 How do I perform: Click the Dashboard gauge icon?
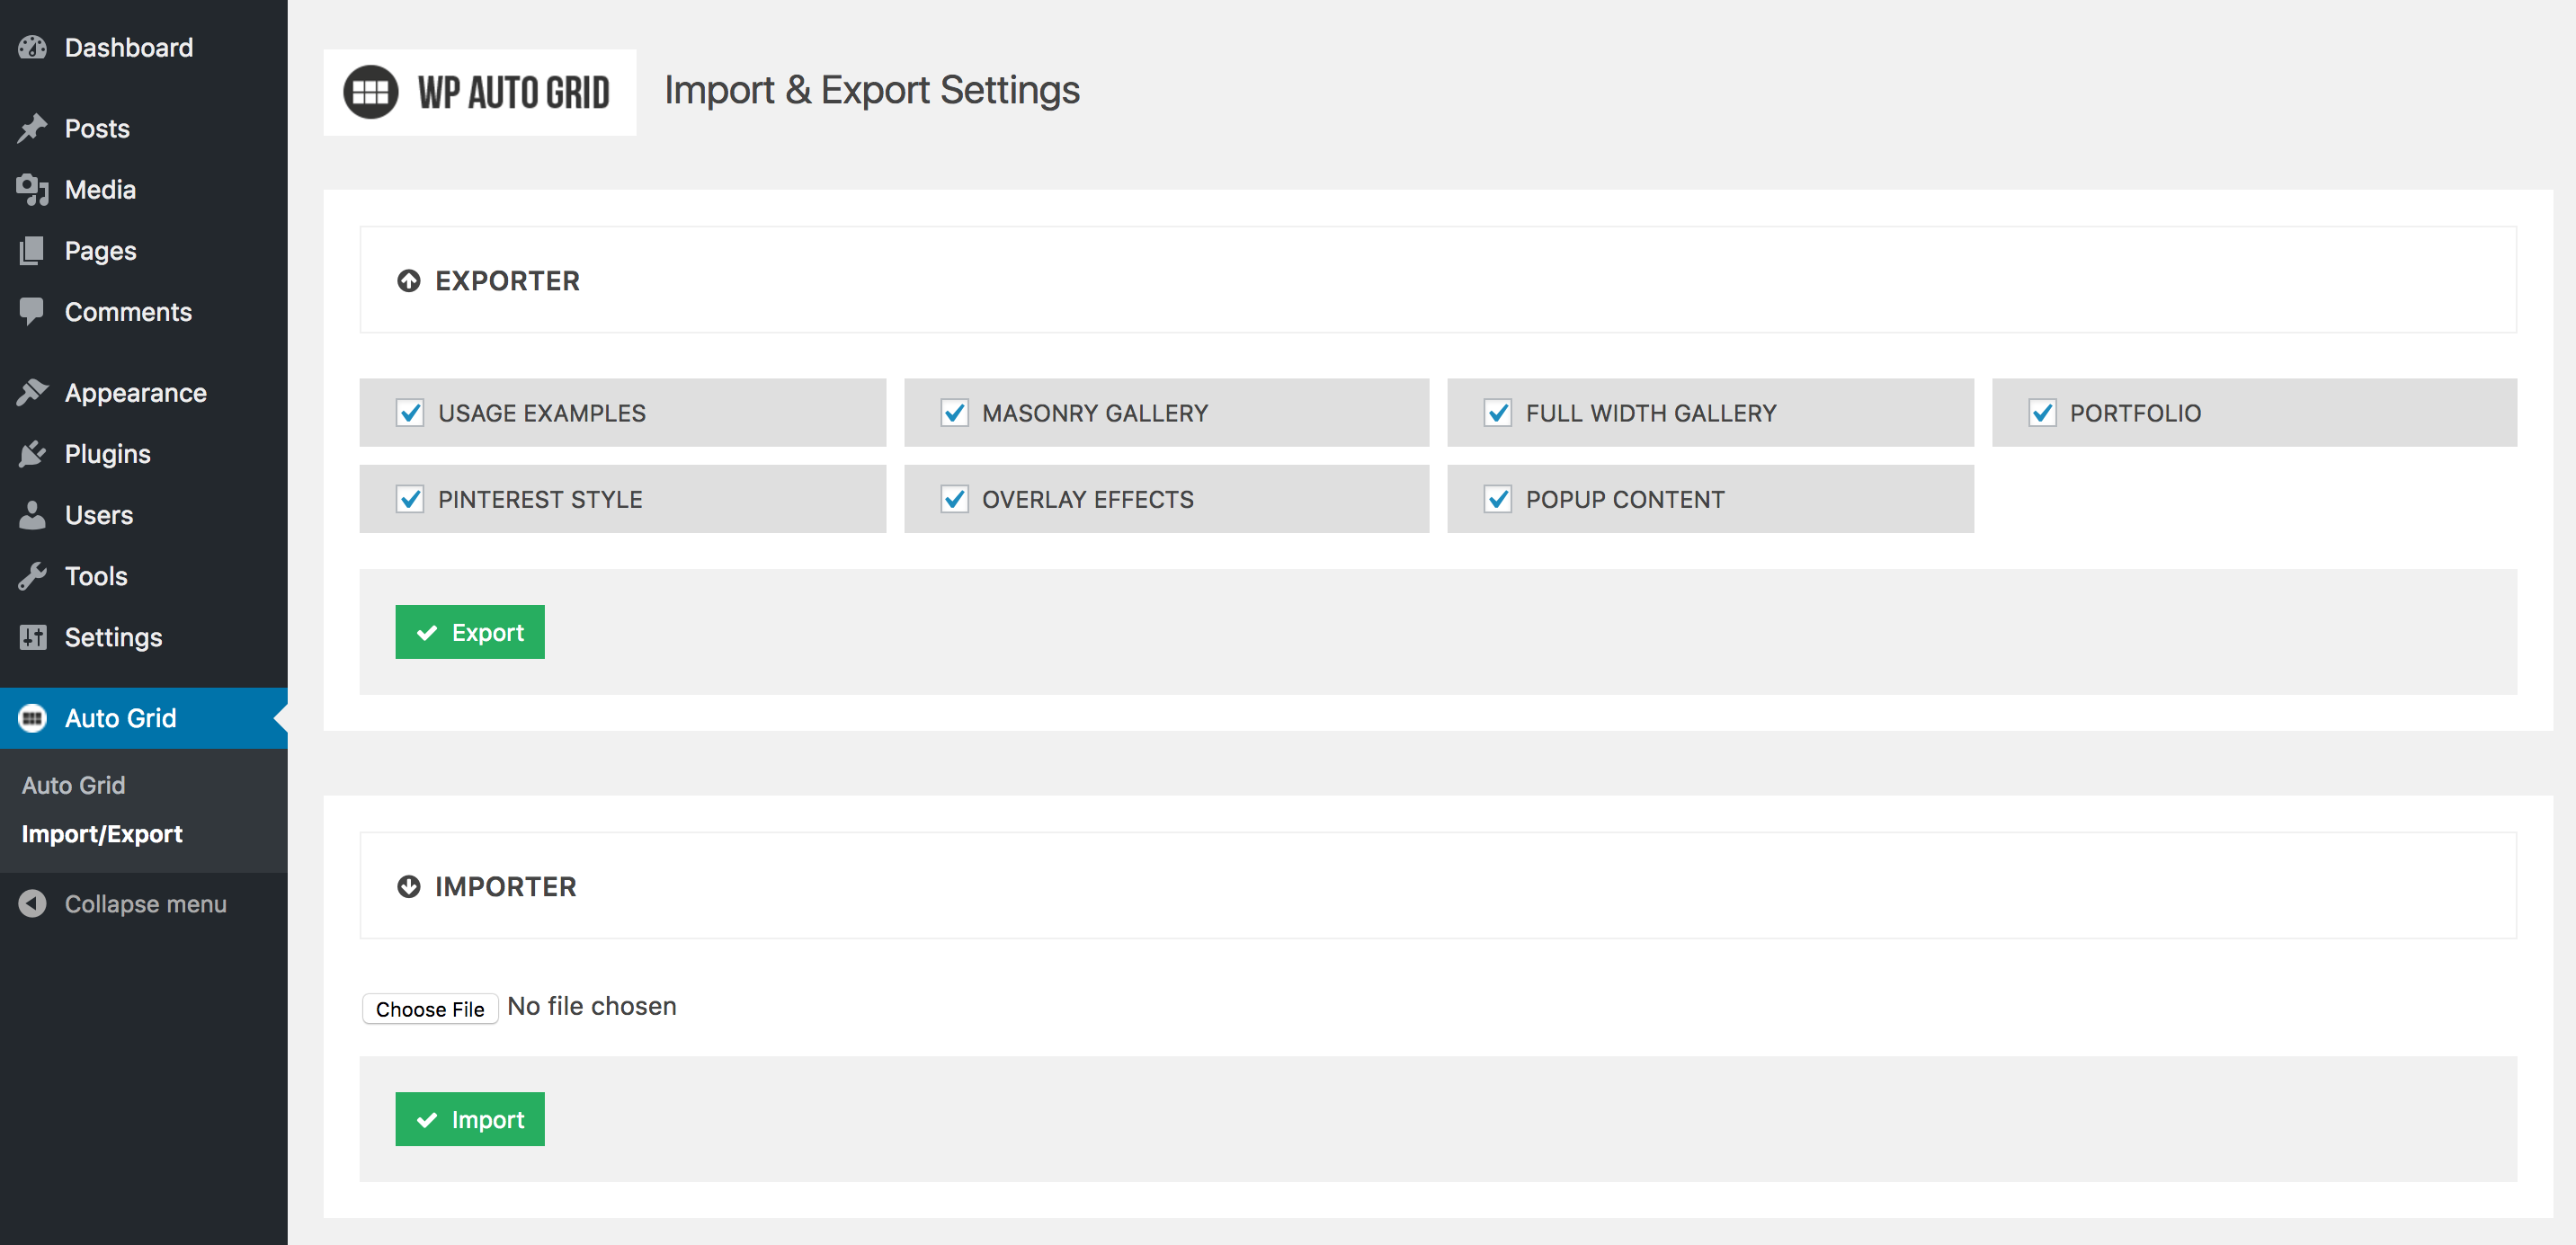[x=32, y=47]
